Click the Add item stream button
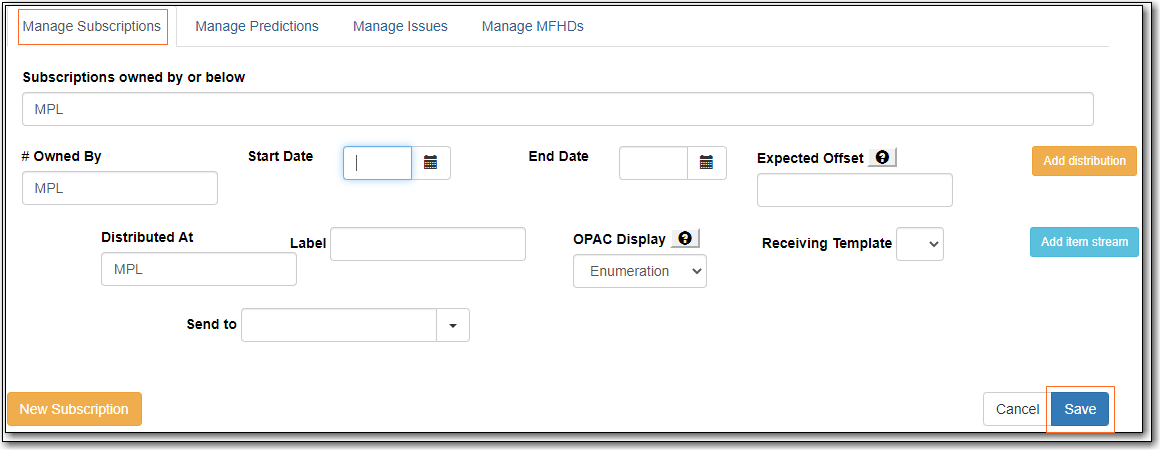1160x450 pixels. 1084,242
